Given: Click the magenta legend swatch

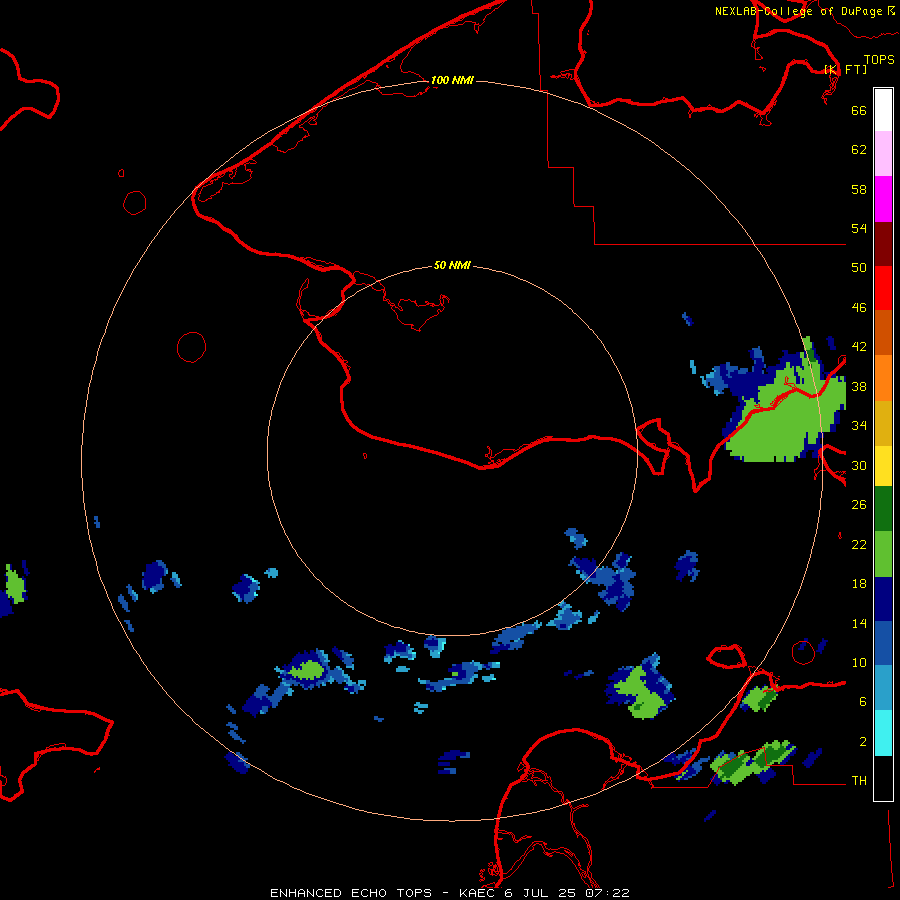Looking at the screenshot, I should point(883,199).
